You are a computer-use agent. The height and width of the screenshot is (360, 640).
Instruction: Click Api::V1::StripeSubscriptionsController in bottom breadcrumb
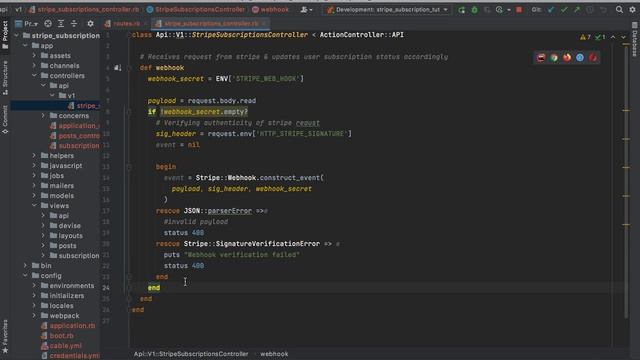click(191, 354)
